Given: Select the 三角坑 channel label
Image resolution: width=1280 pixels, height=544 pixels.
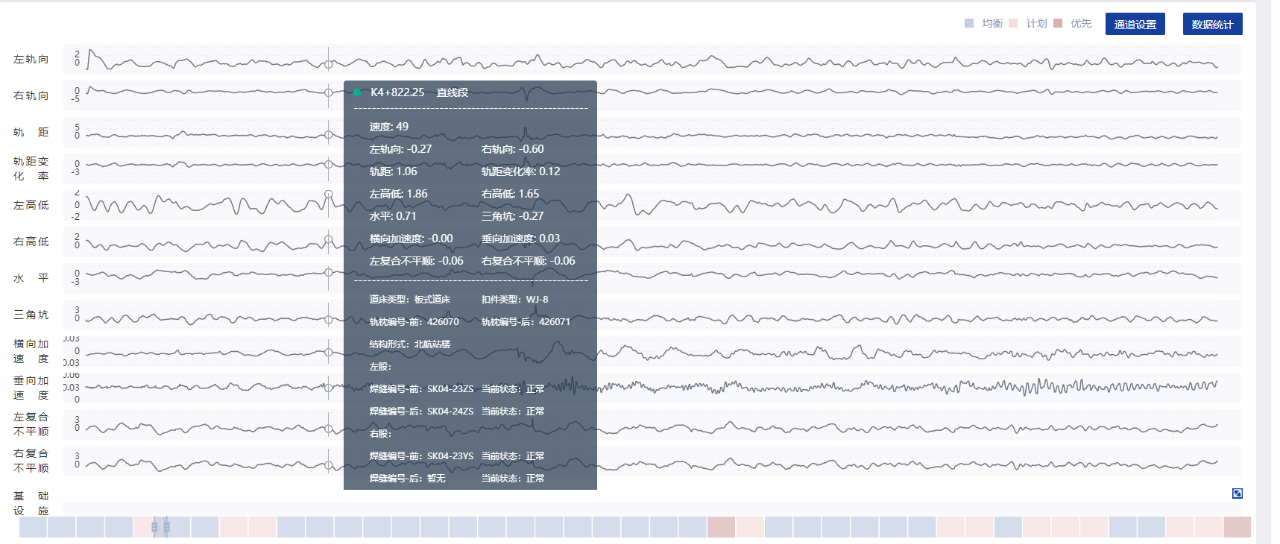Looking at the screenshot, I should click(x=31, y=315).
